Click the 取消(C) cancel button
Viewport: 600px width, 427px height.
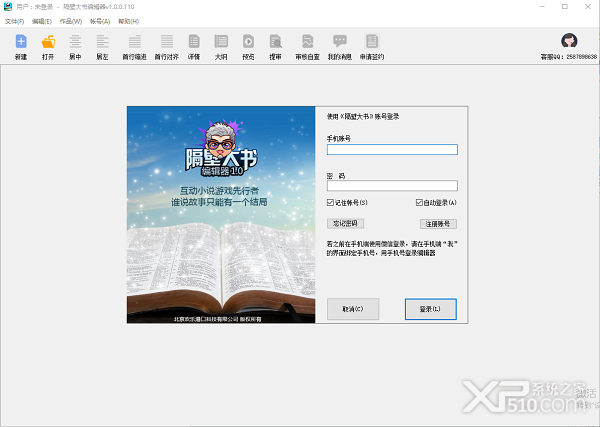pyautogui.click(x=353, y=309)
